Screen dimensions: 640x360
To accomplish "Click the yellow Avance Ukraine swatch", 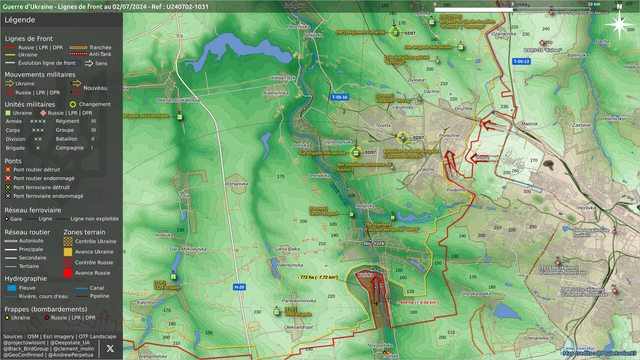I will tap(68, 252).
